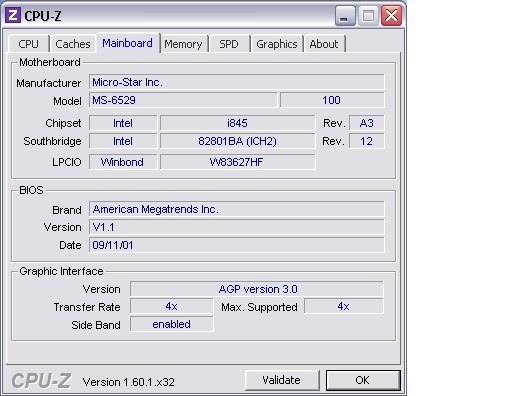The height and width of the screenshot is (396, 512).
Task: Open the SPD tab
Action: tap(229, 44)
